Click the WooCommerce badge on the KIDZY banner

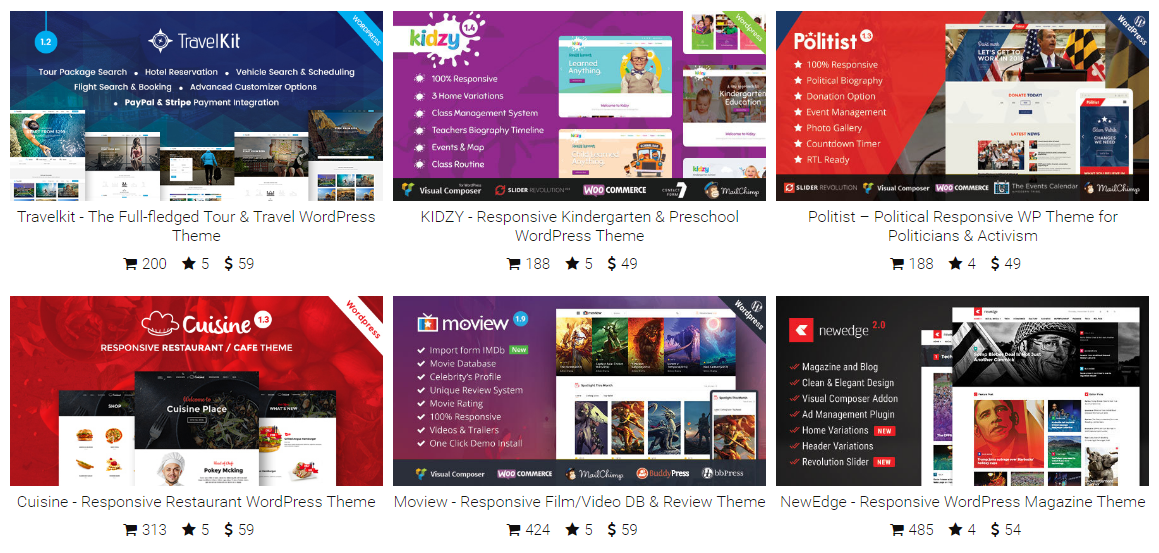click(614, 189)
